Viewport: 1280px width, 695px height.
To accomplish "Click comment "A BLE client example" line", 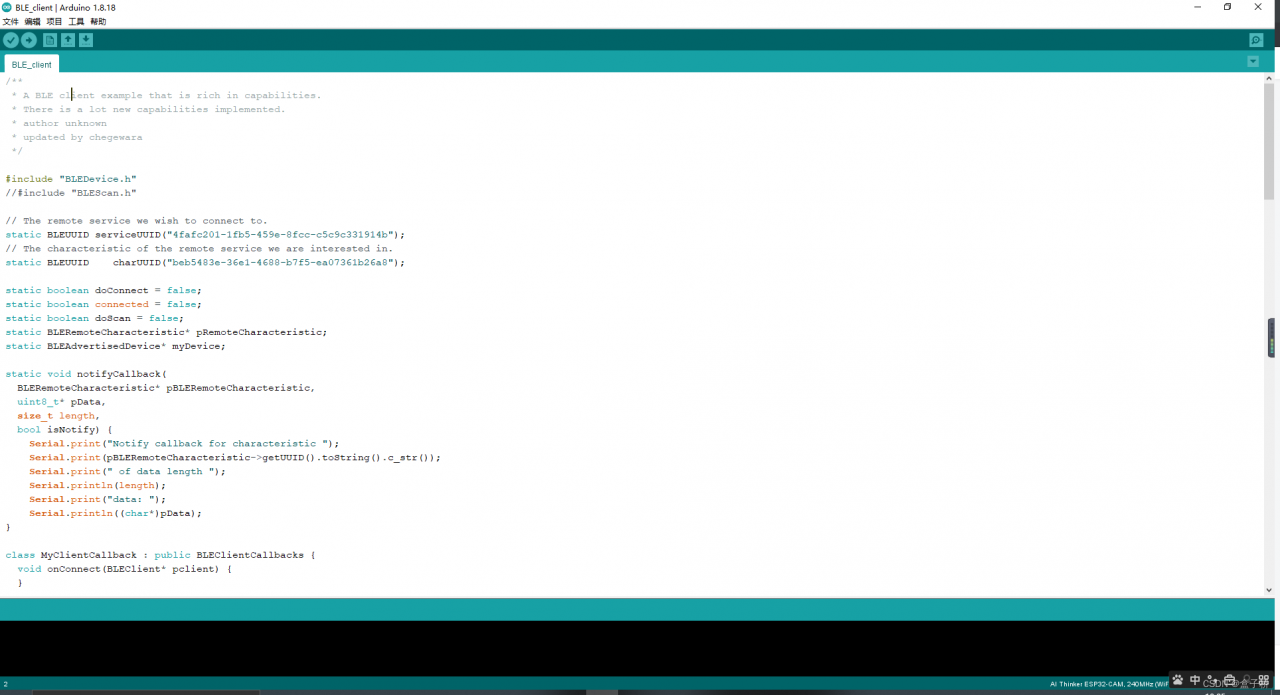I will pyautogui.click(x=166, y=96).
